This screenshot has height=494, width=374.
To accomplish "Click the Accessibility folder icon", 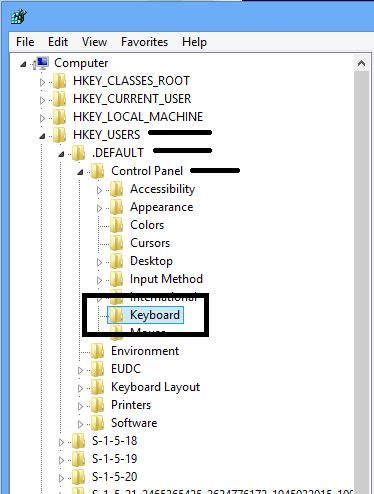I will click(116, 189).
